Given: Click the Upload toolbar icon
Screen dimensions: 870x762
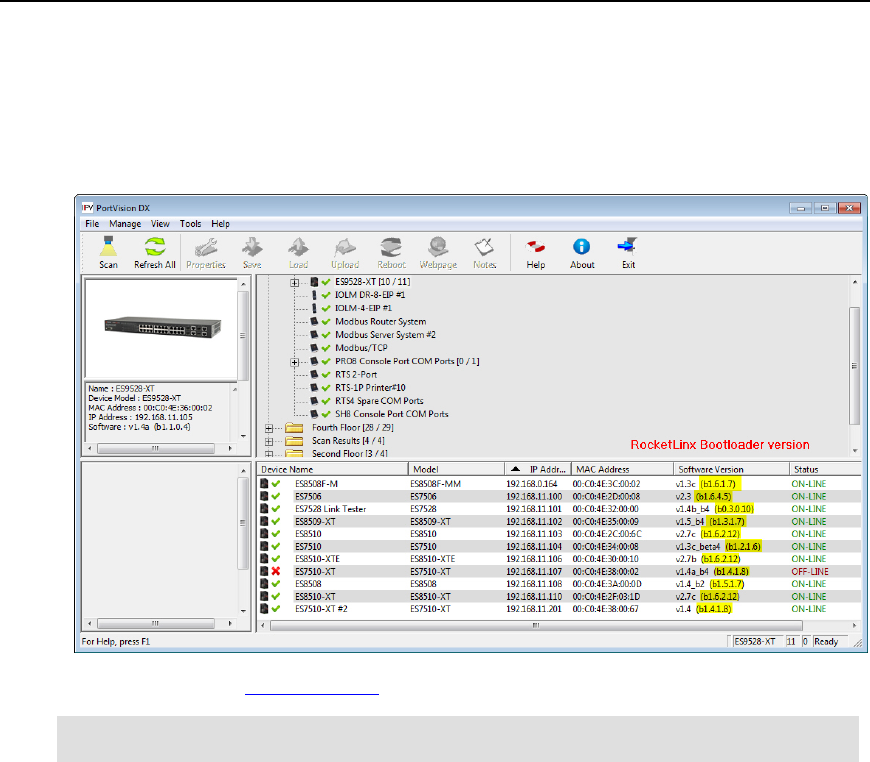Looking at the screenshot, I should (x=345, y=253).
